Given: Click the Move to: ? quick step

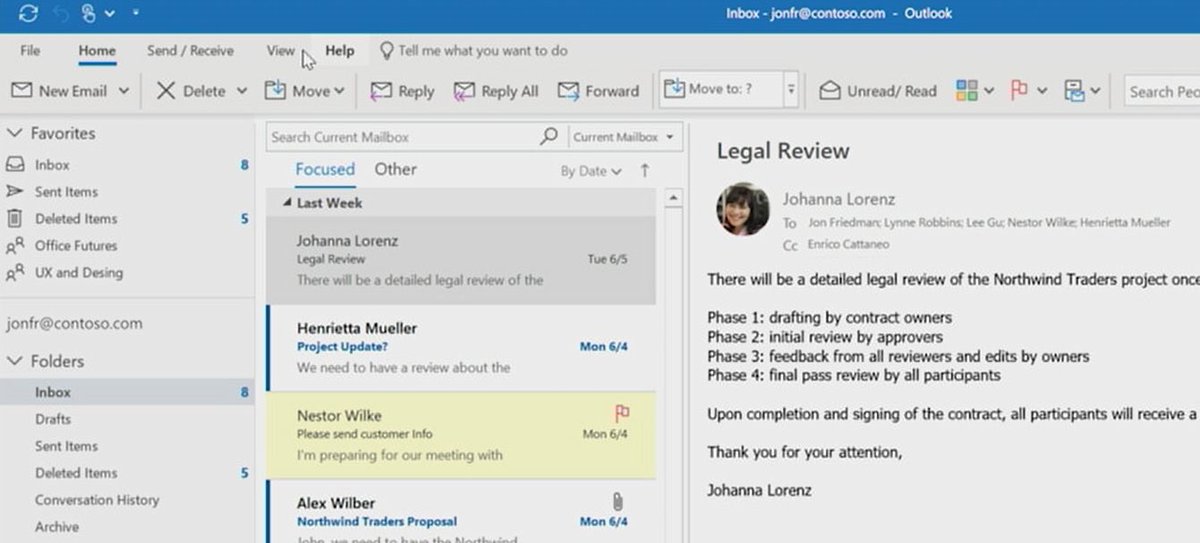Looking at the screenshot, I should tap(722, 90).
